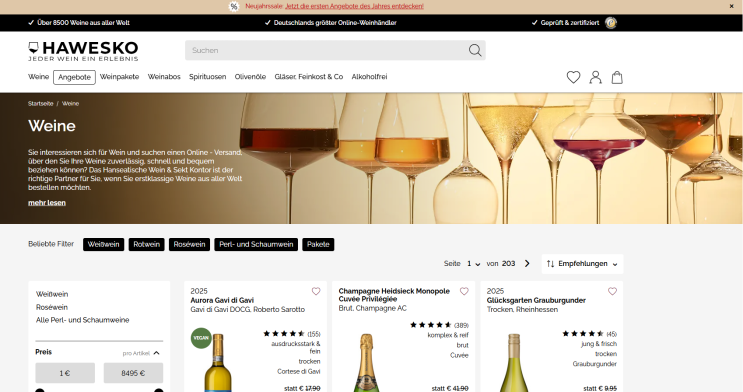Viewport: 743px width, 392px height.
Task: Click the right price slider handle
Action: (159, 390)
